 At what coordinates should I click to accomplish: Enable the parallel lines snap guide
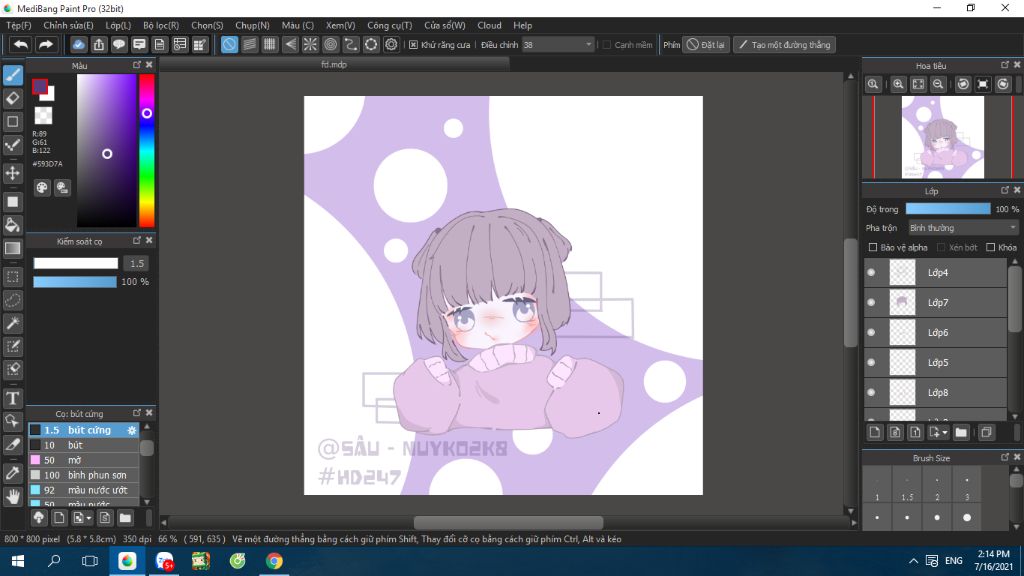(x=249, y=44)
